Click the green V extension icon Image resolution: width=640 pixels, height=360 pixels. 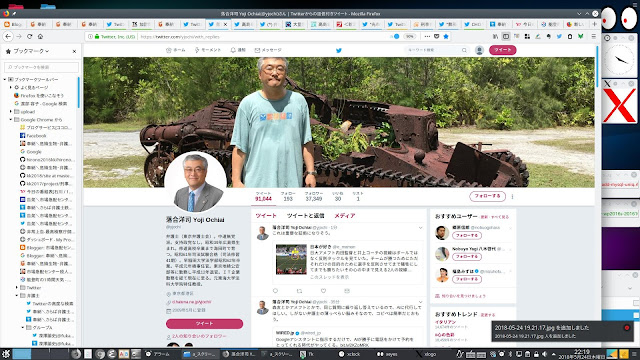point(580,36)
